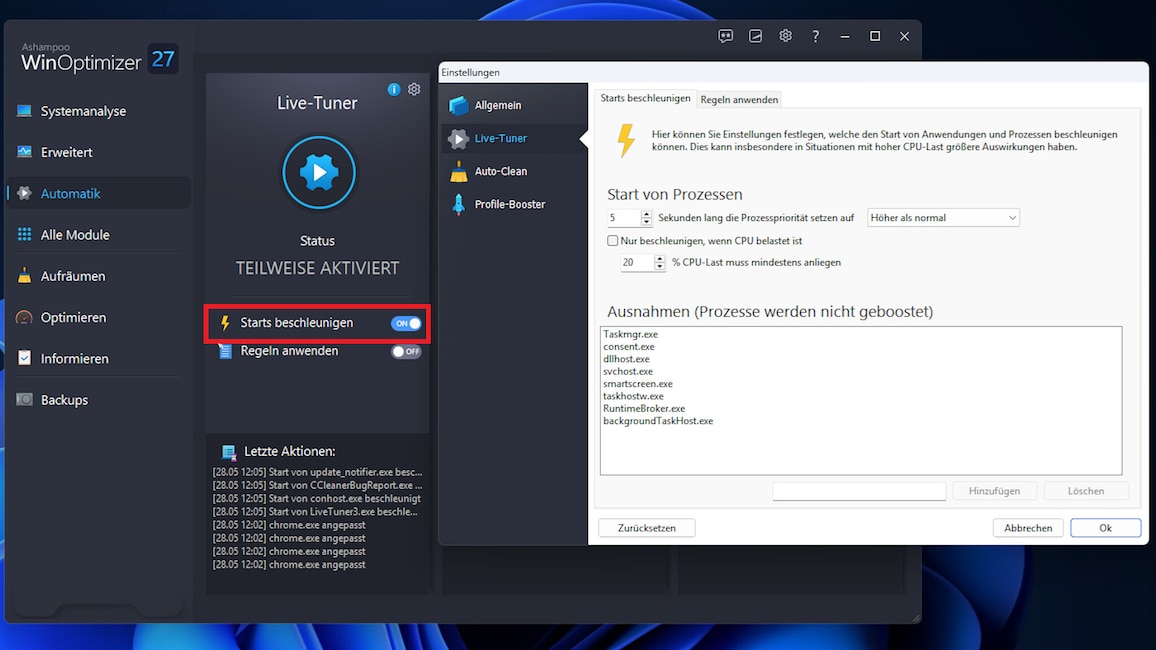Open the help question mark icon
The height and width of the screenshot is (650, 1156).
815,36
